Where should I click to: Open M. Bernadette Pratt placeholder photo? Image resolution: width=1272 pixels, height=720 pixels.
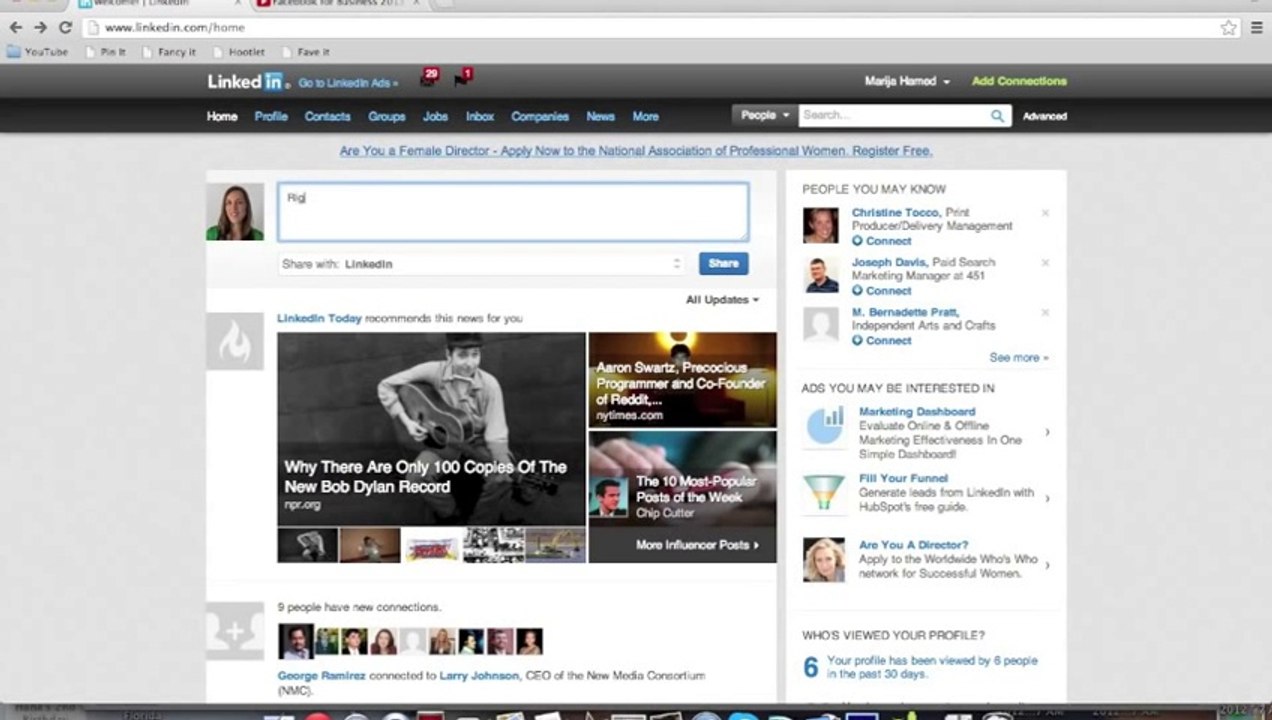pos(821,325)
